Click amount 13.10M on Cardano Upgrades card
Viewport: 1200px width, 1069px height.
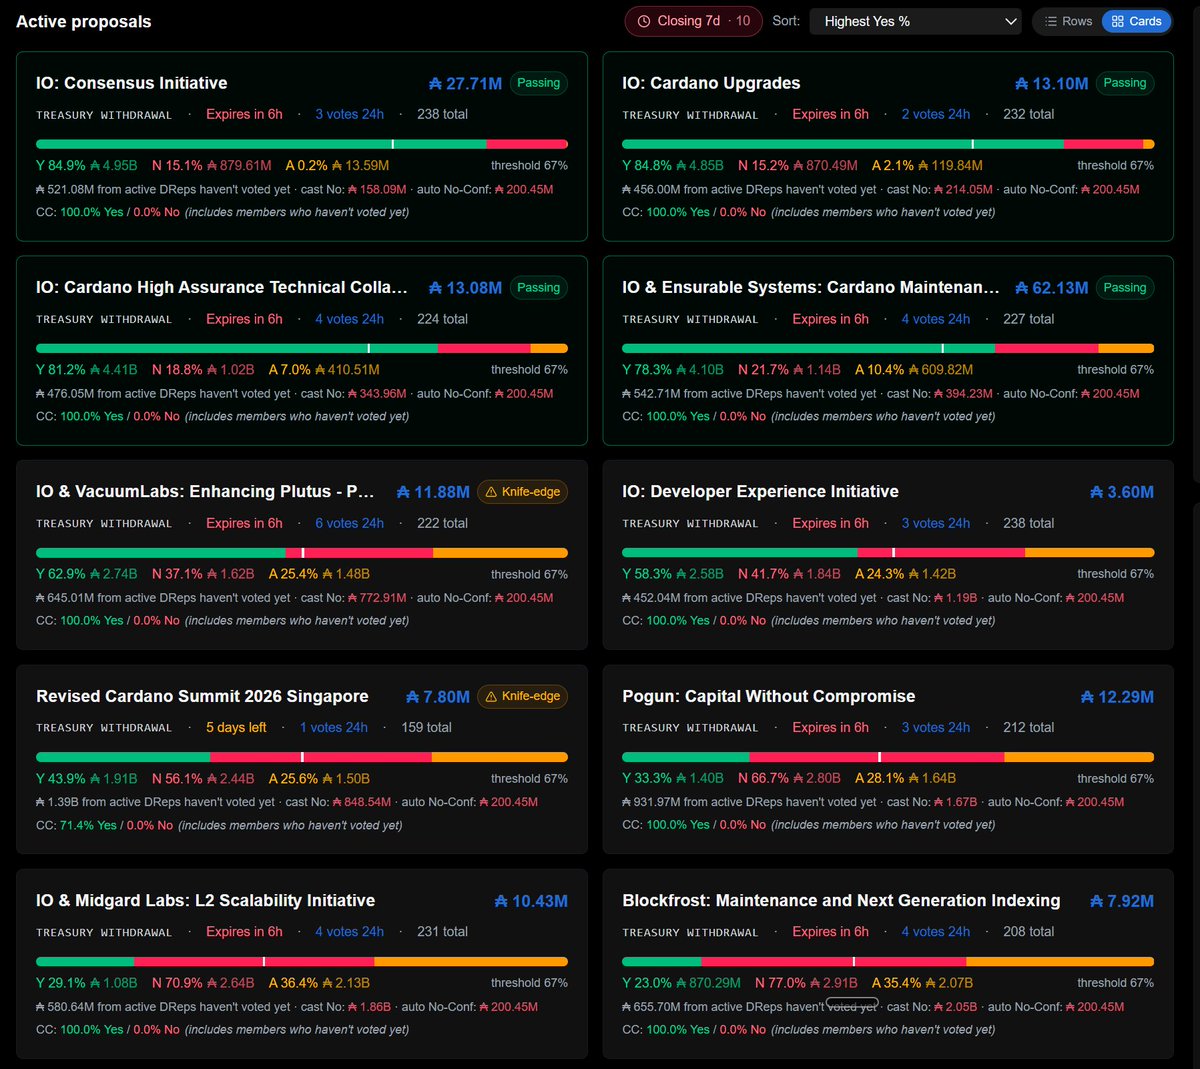(1051, 84)
